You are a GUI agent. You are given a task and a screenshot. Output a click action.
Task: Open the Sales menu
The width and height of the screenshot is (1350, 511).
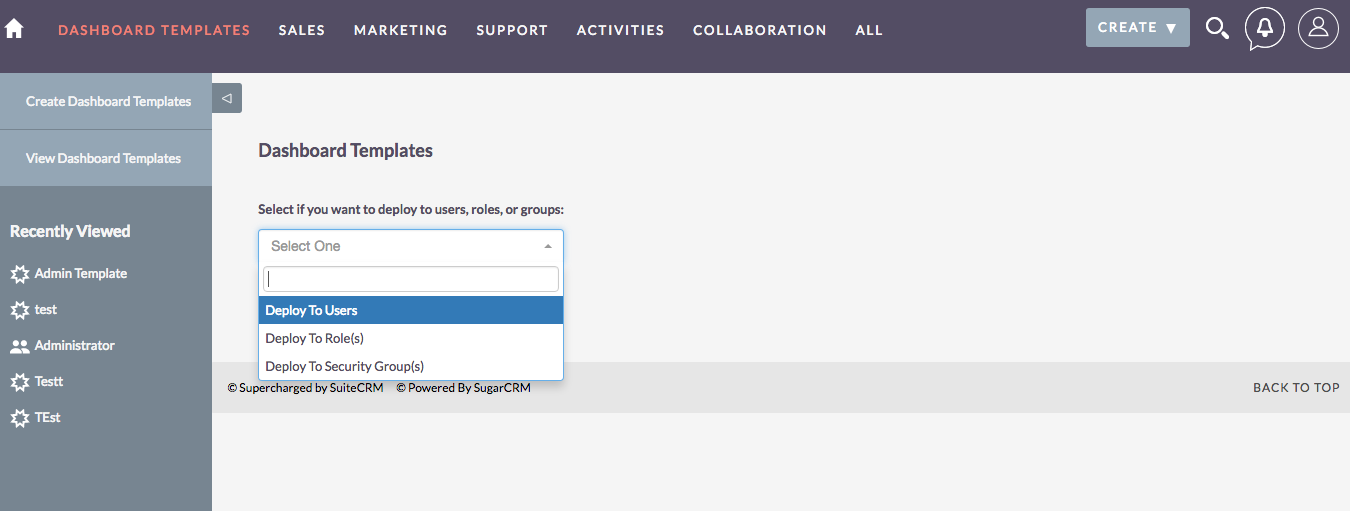(x=301, y=30)
